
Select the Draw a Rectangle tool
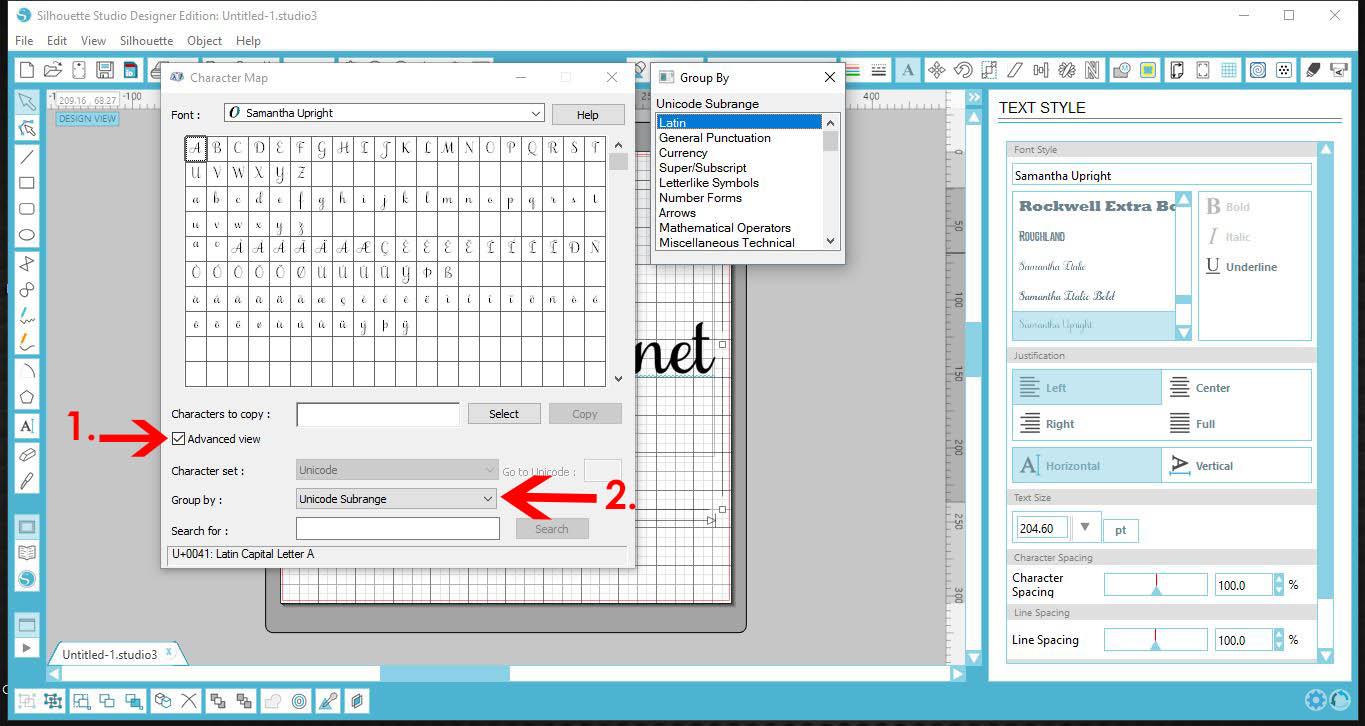(27, 183)
